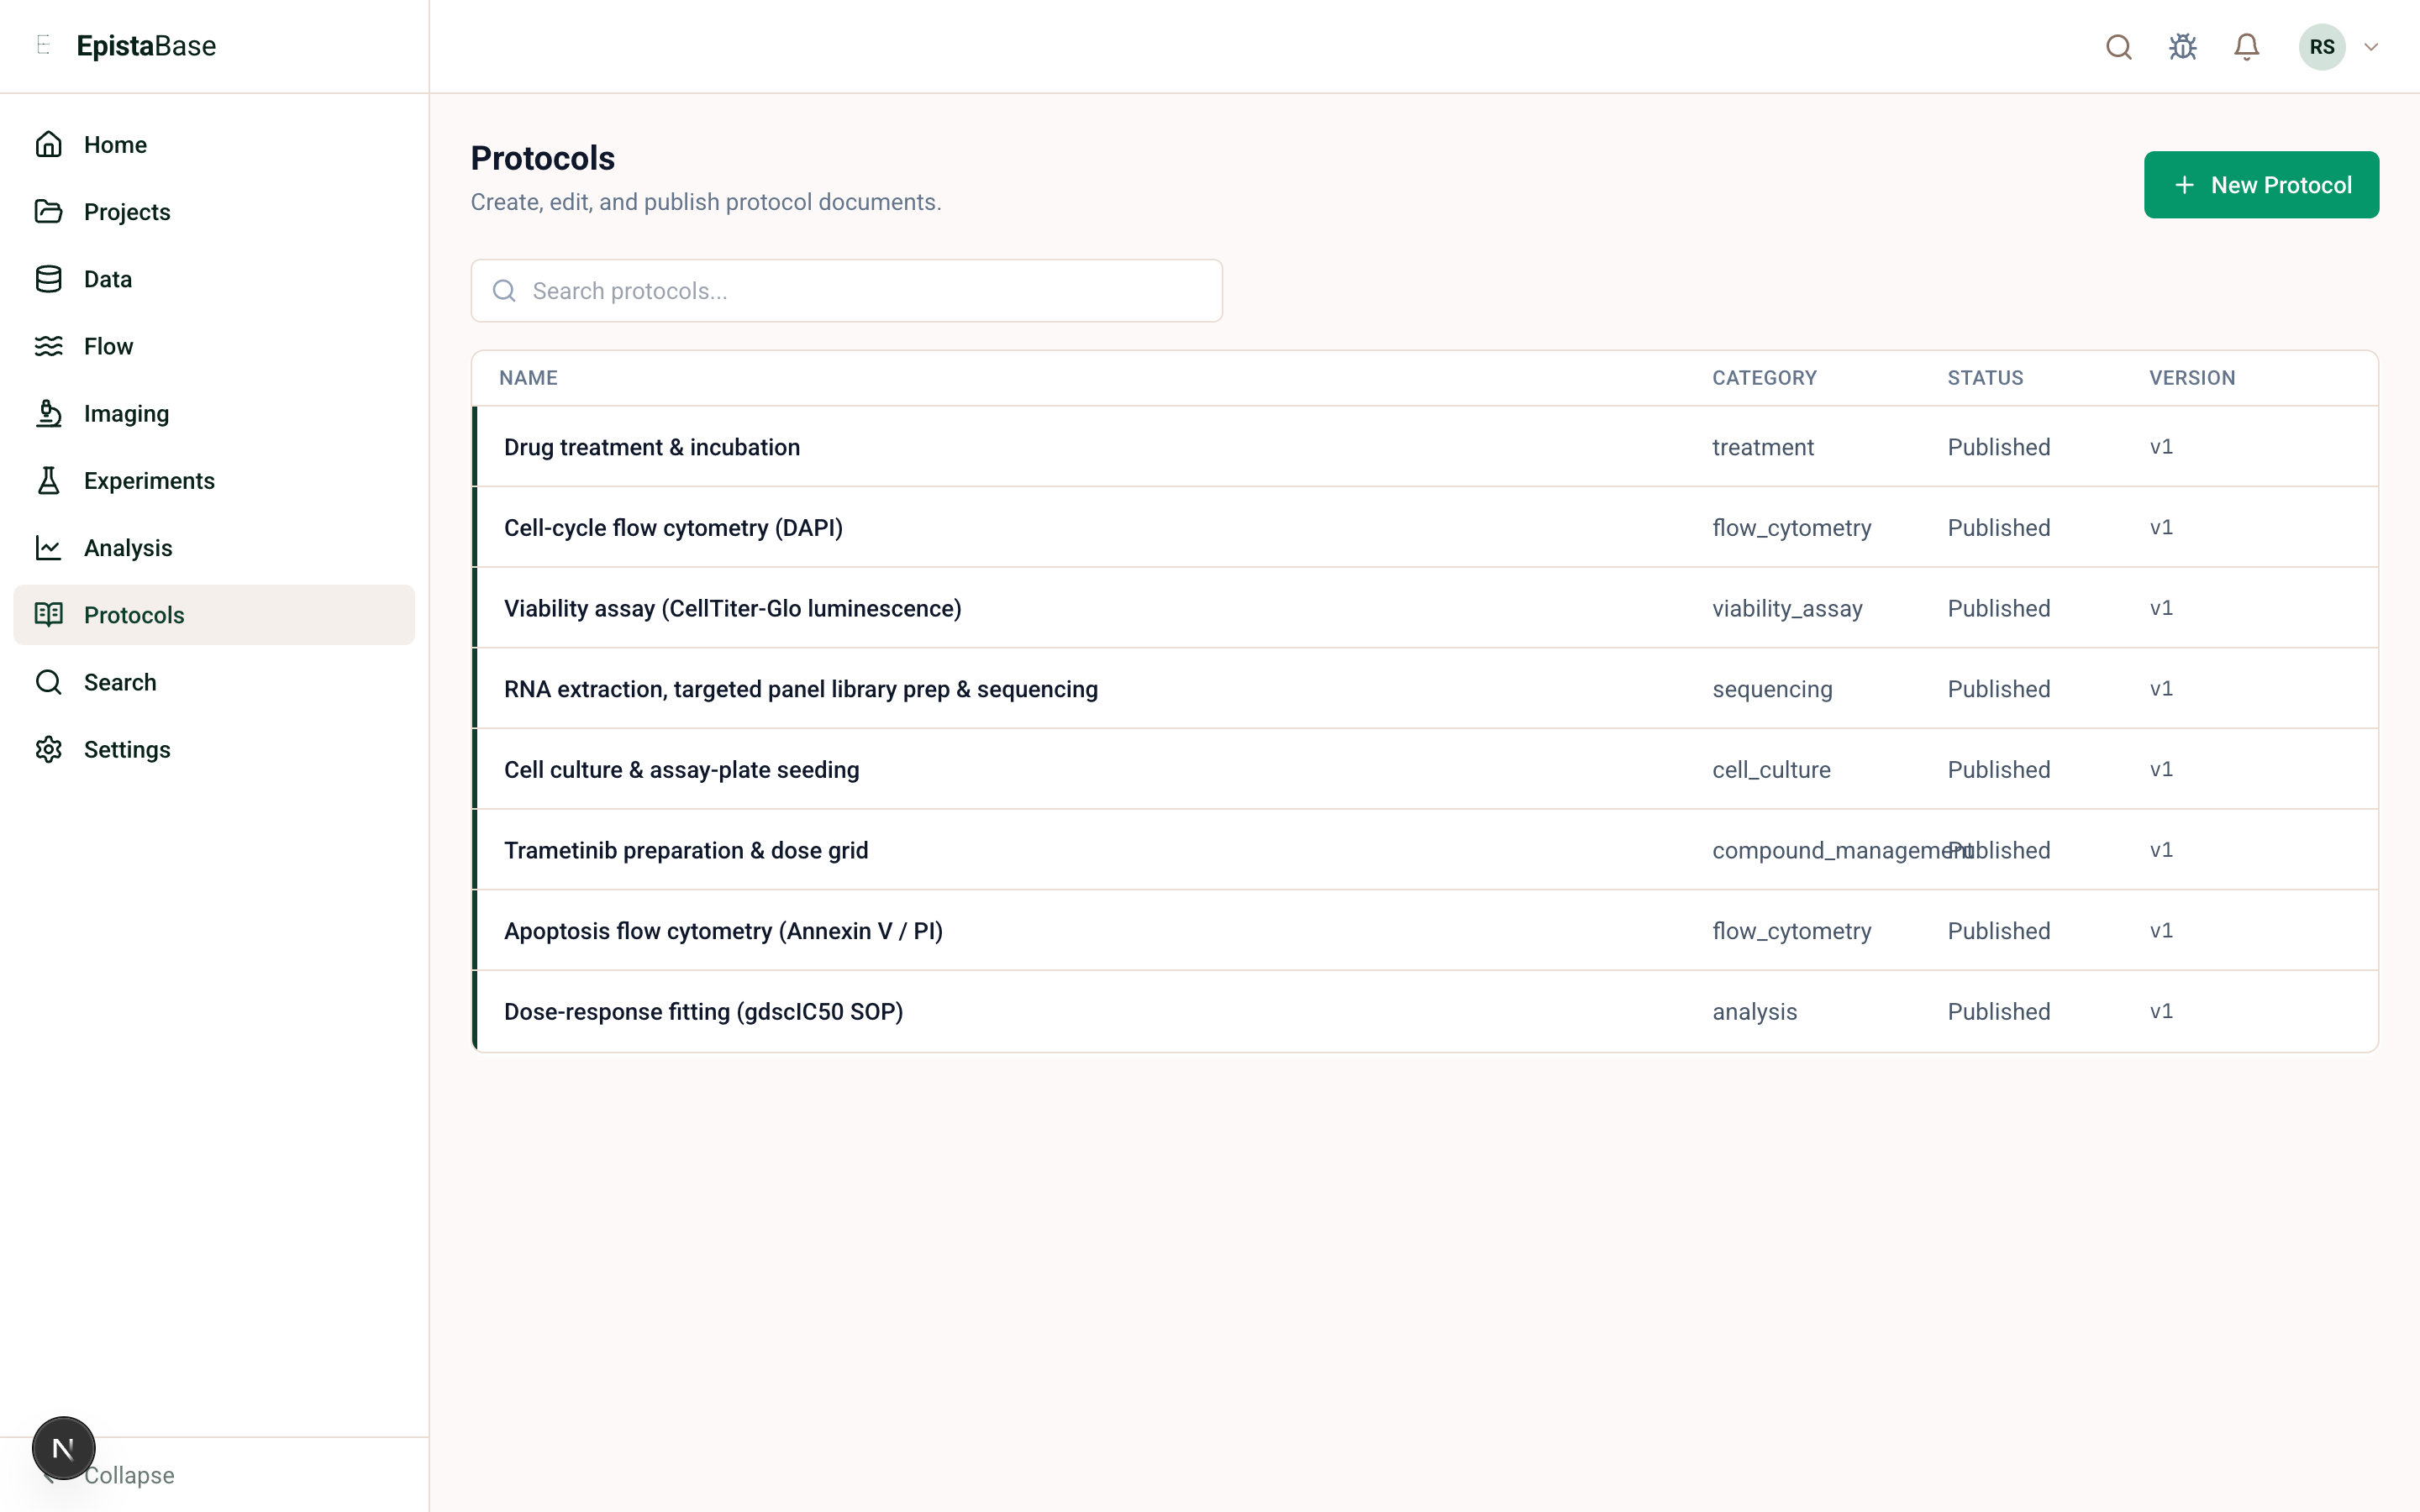Click the New Protocol button
2420x1512 pixels.
[x=2261, y=185]
